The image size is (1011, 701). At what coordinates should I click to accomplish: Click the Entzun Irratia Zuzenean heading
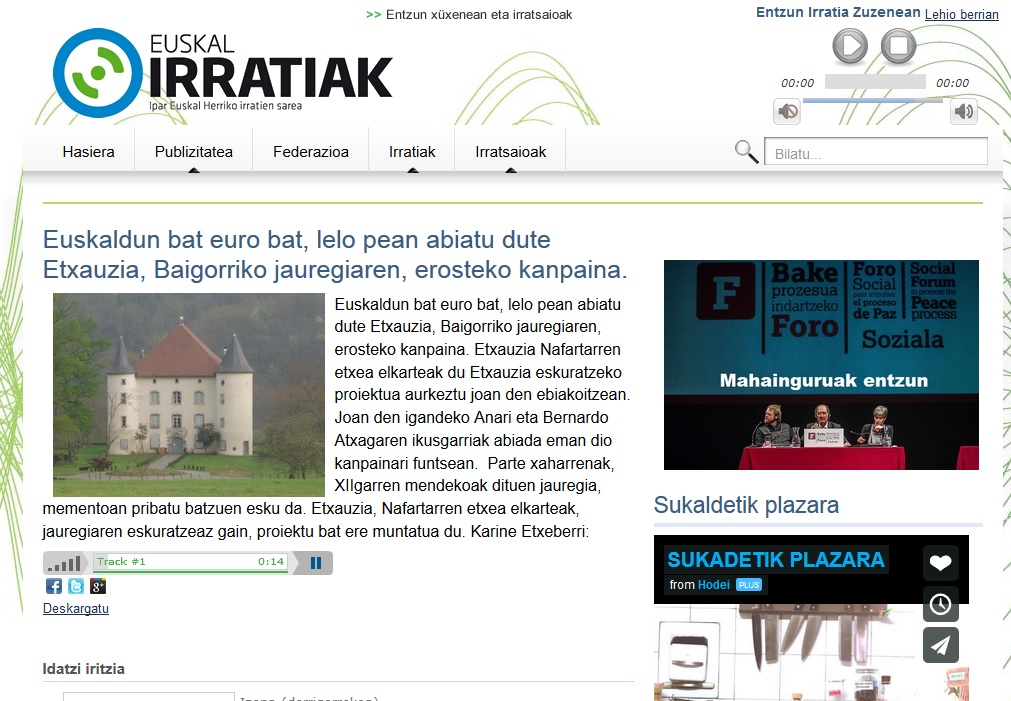tap(838, 12)
